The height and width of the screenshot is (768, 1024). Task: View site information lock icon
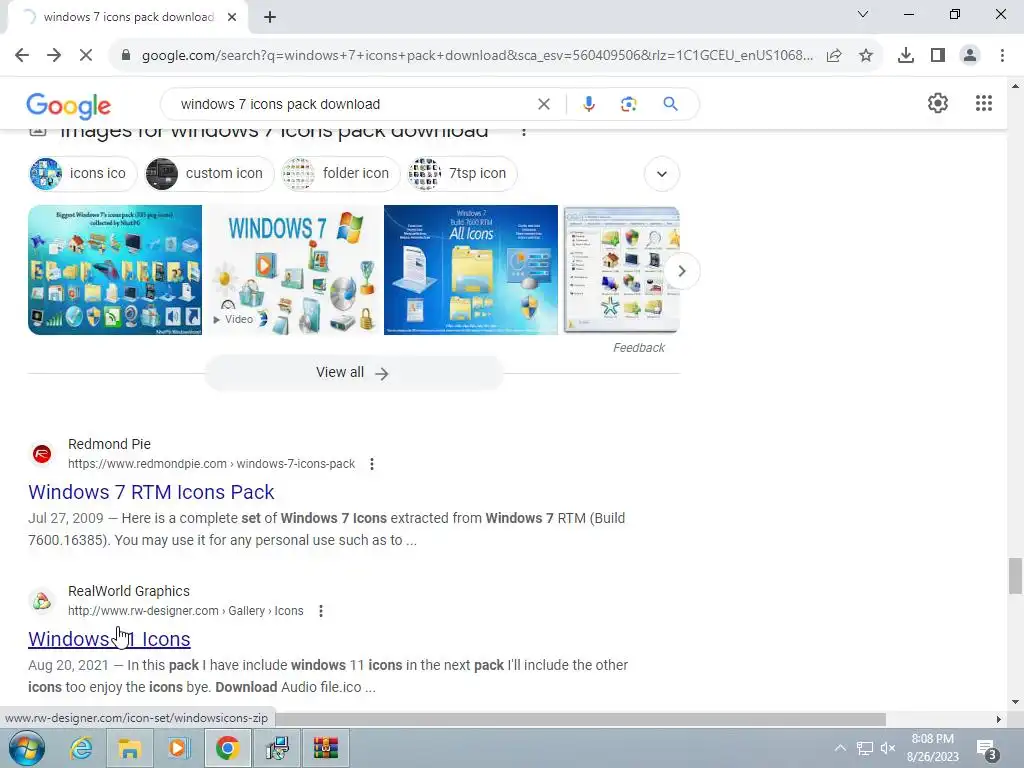126,56
